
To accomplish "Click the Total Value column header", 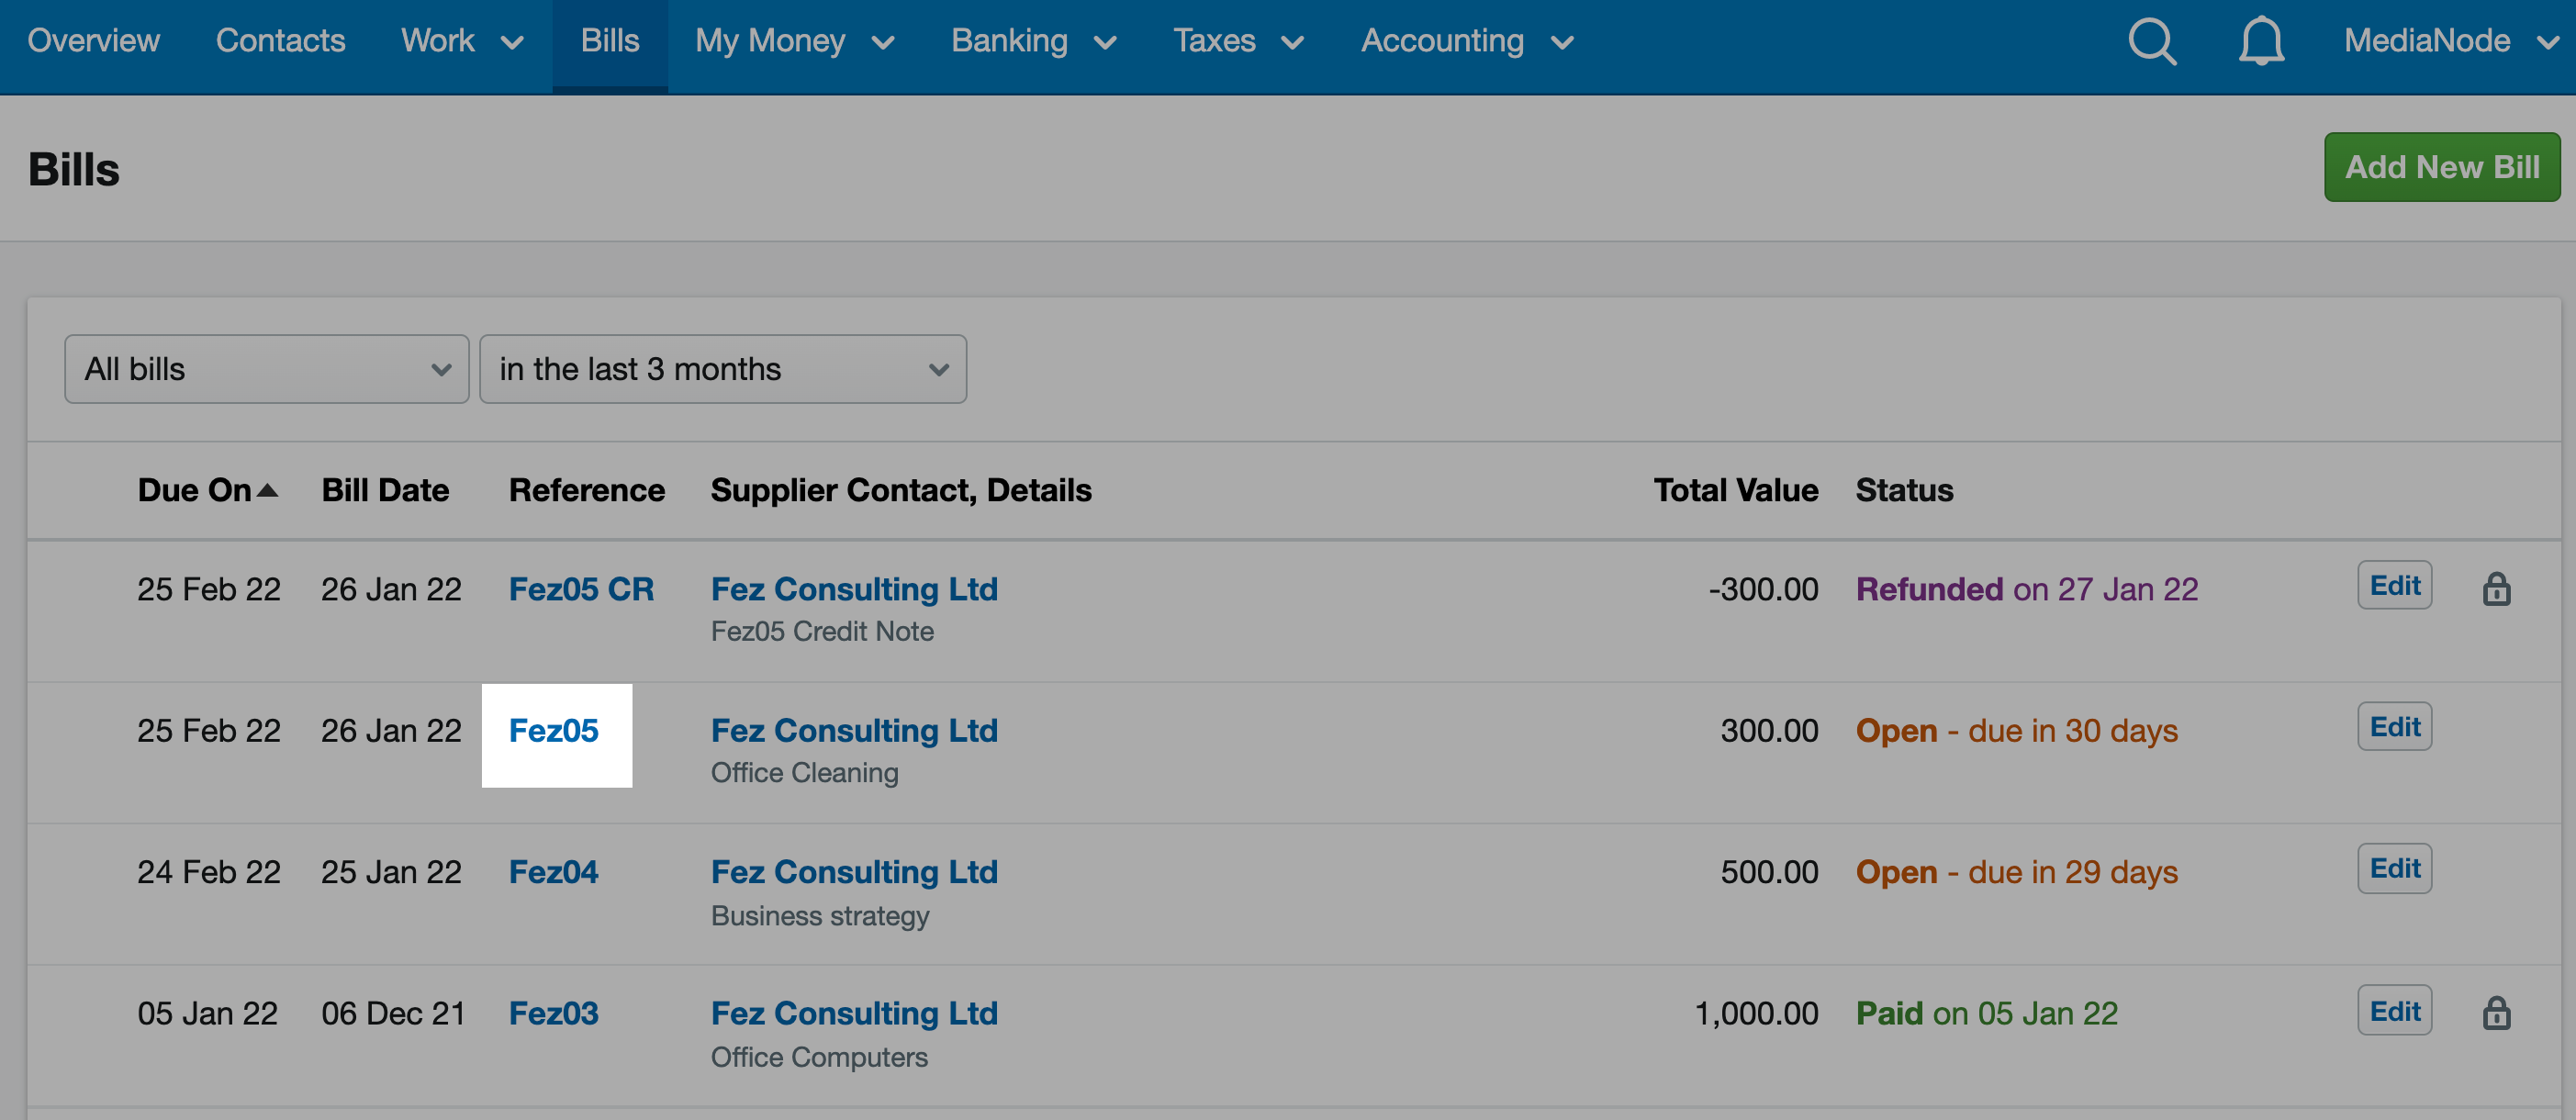I will click(1735, 490).
